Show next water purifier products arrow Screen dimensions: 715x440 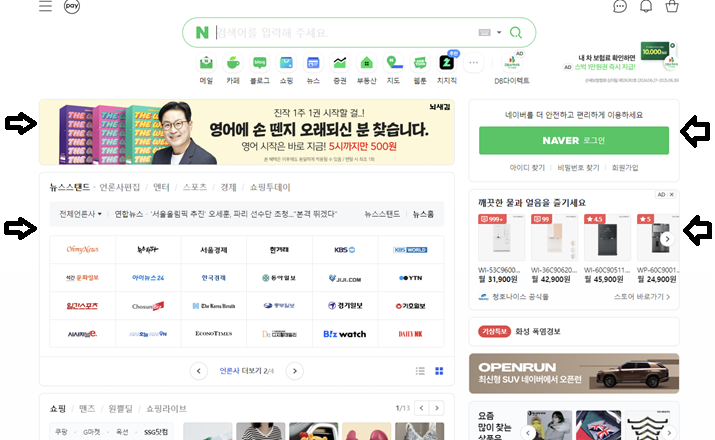click(667, 238)
